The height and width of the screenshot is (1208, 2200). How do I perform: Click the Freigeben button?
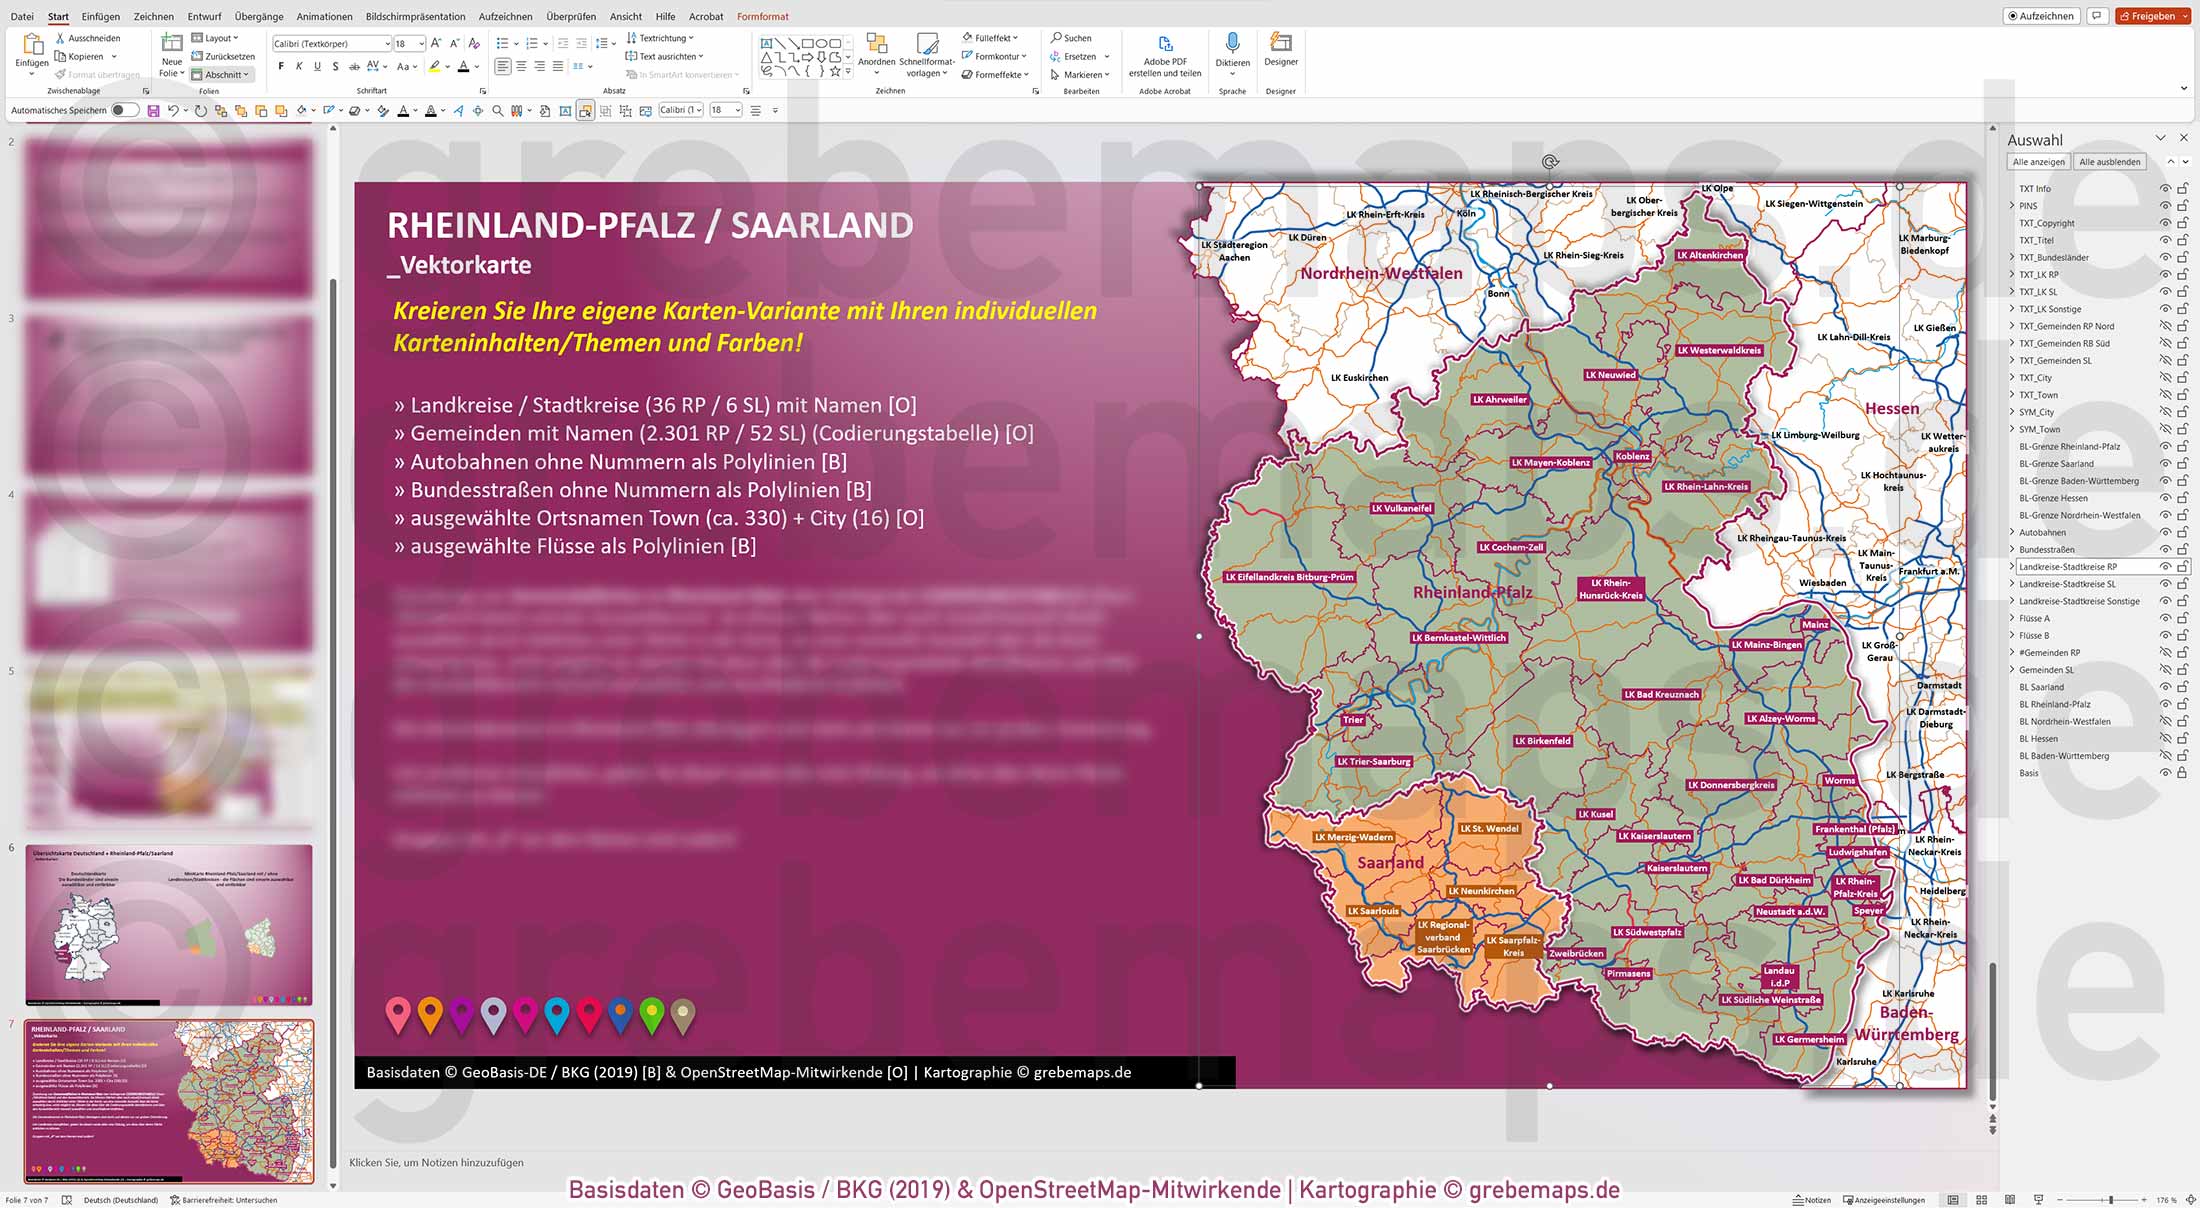pos(2152,15)
